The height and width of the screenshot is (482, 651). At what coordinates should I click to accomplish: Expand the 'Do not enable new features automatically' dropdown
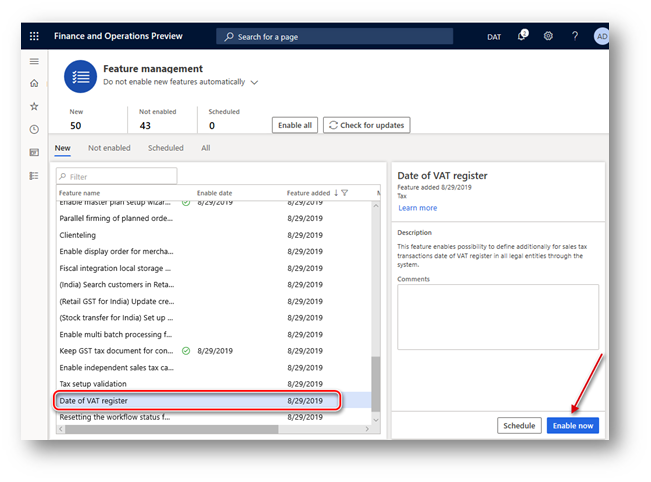click(x=255, y=82)
